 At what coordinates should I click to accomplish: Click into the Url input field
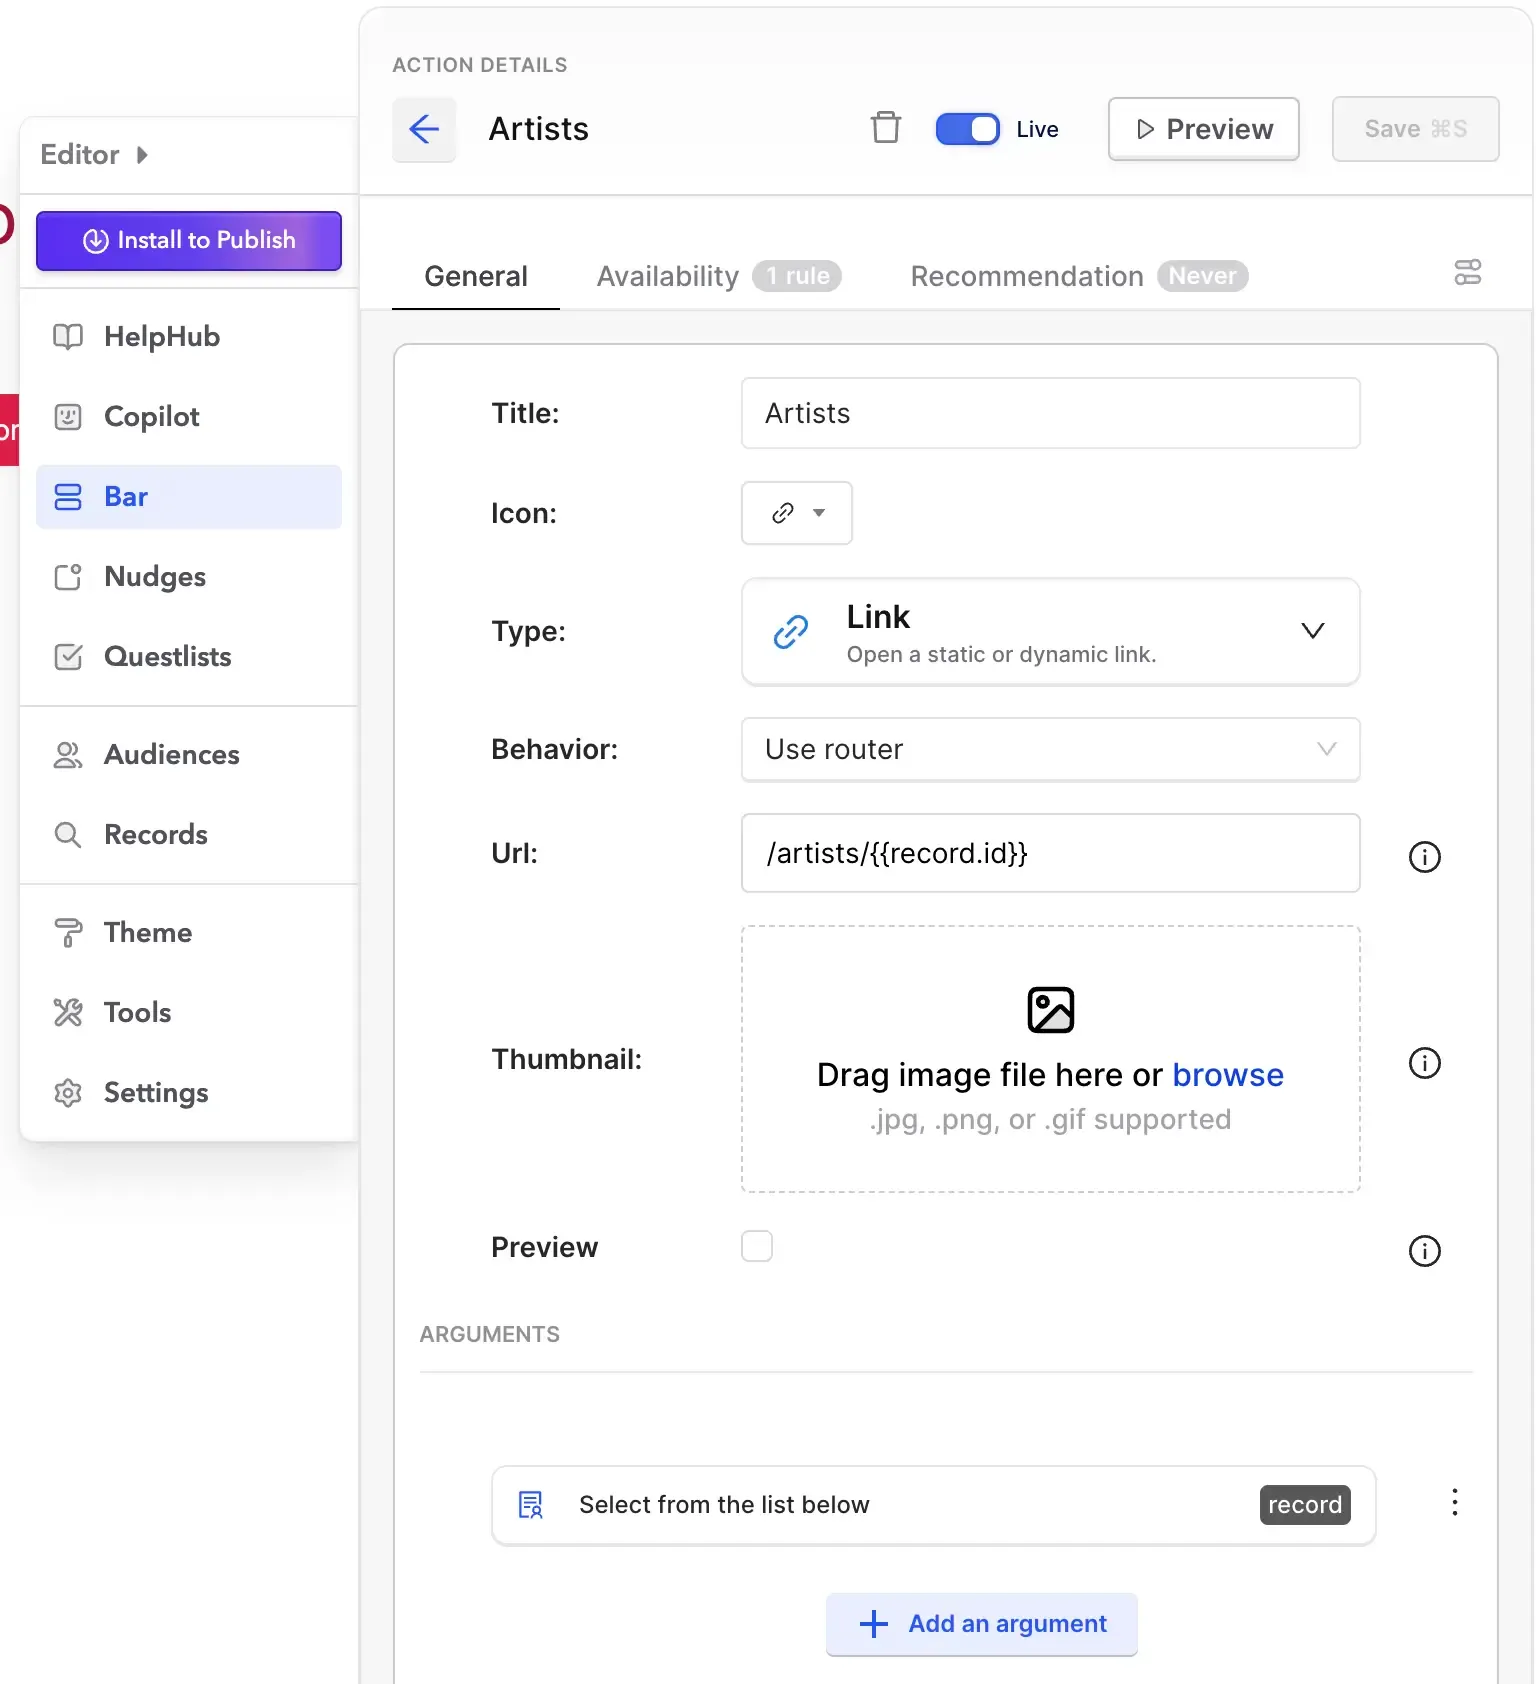coord(1050,853)
